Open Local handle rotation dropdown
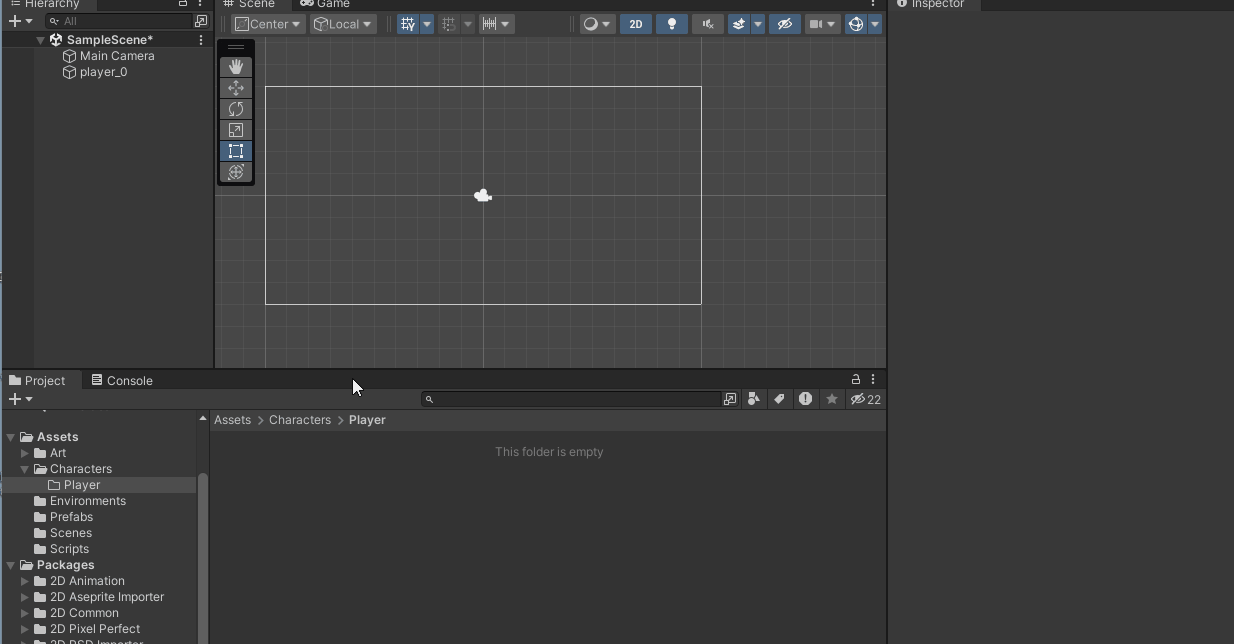Viewport: 1234px width, 644px height. click(x=343, y=24)
